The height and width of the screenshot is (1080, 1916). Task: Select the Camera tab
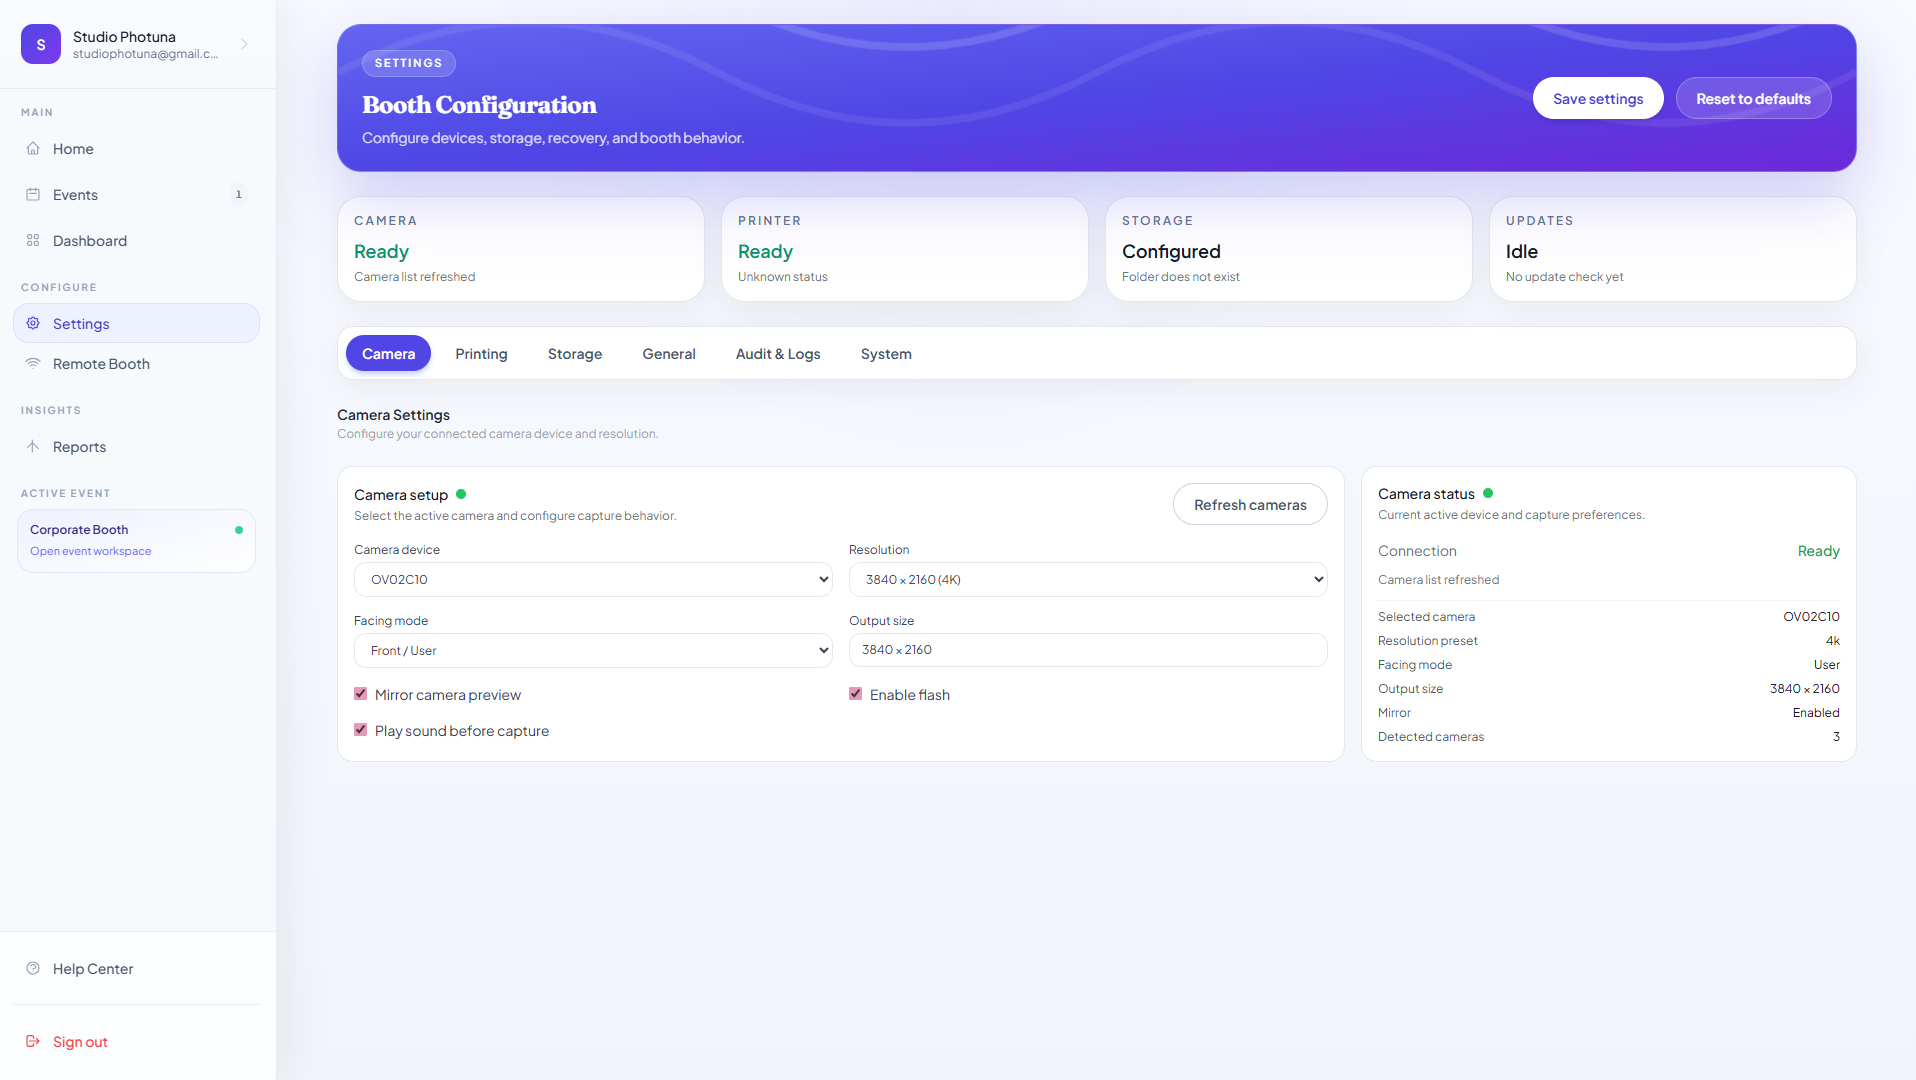pos(388,353)
